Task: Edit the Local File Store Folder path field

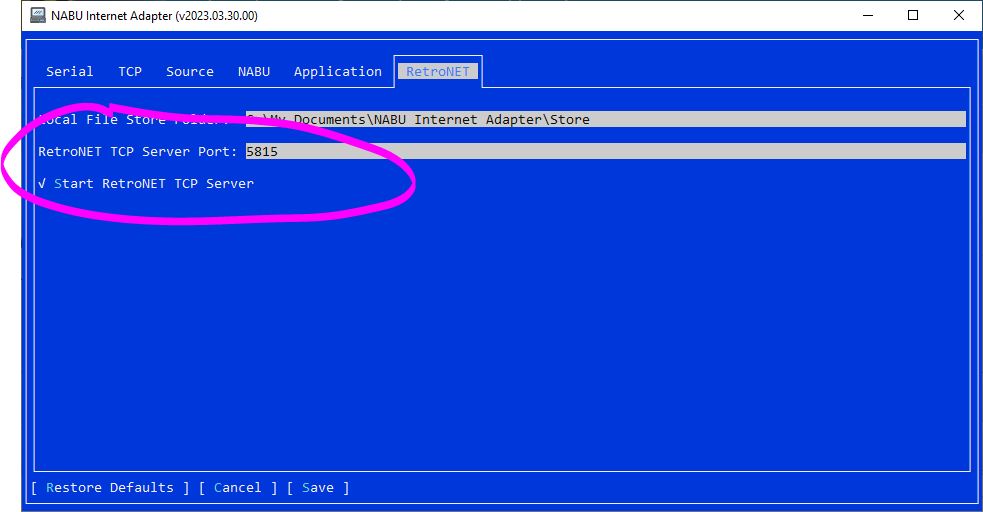Action: point(606,119)
